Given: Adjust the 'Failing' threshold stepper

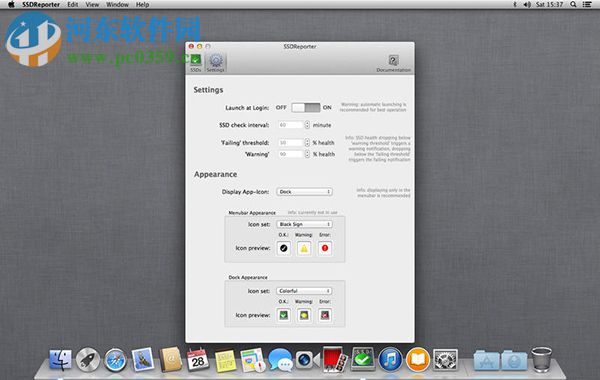Looking at the screenshot, I should point(307,143).
